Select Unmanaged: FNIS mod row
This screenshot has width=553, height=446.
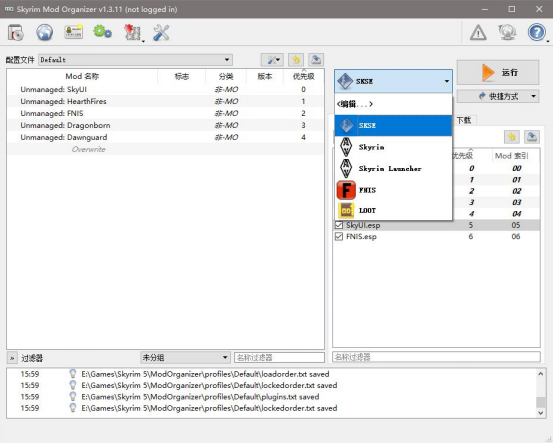165,113
